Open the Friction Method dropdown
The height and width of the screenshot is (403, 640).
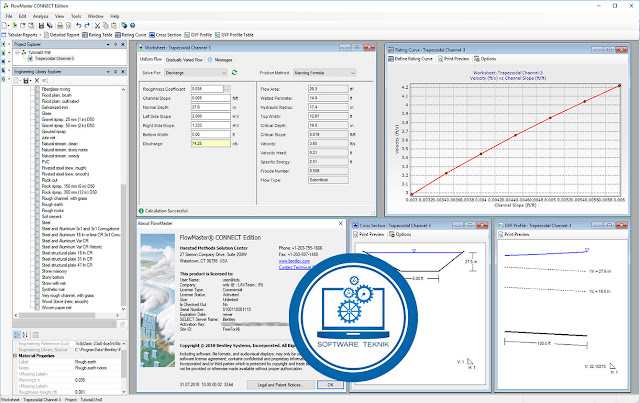(x=325, y=73)
